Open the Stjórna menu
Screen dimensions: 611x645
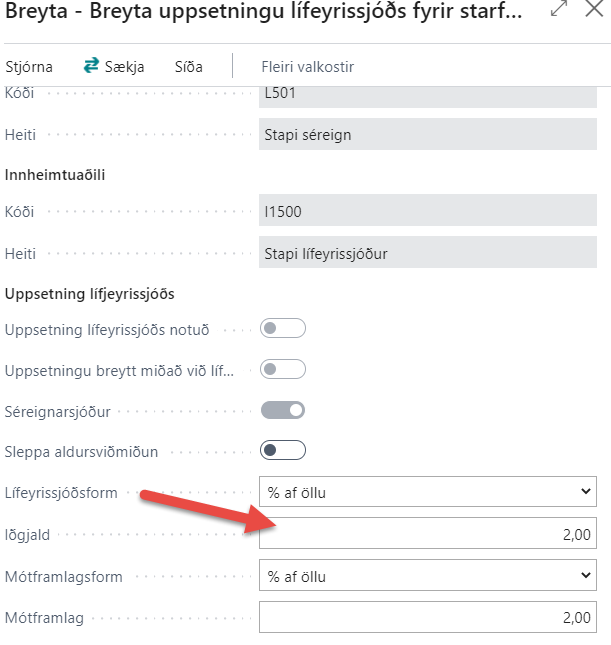(x=29, y=67)
